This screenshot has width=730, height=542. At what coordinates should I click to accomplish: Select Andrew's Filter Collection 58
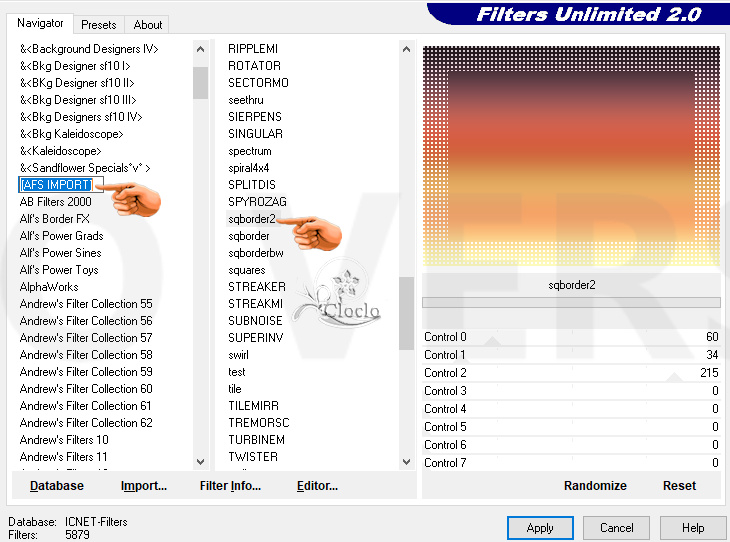click(x=86, y=355)
